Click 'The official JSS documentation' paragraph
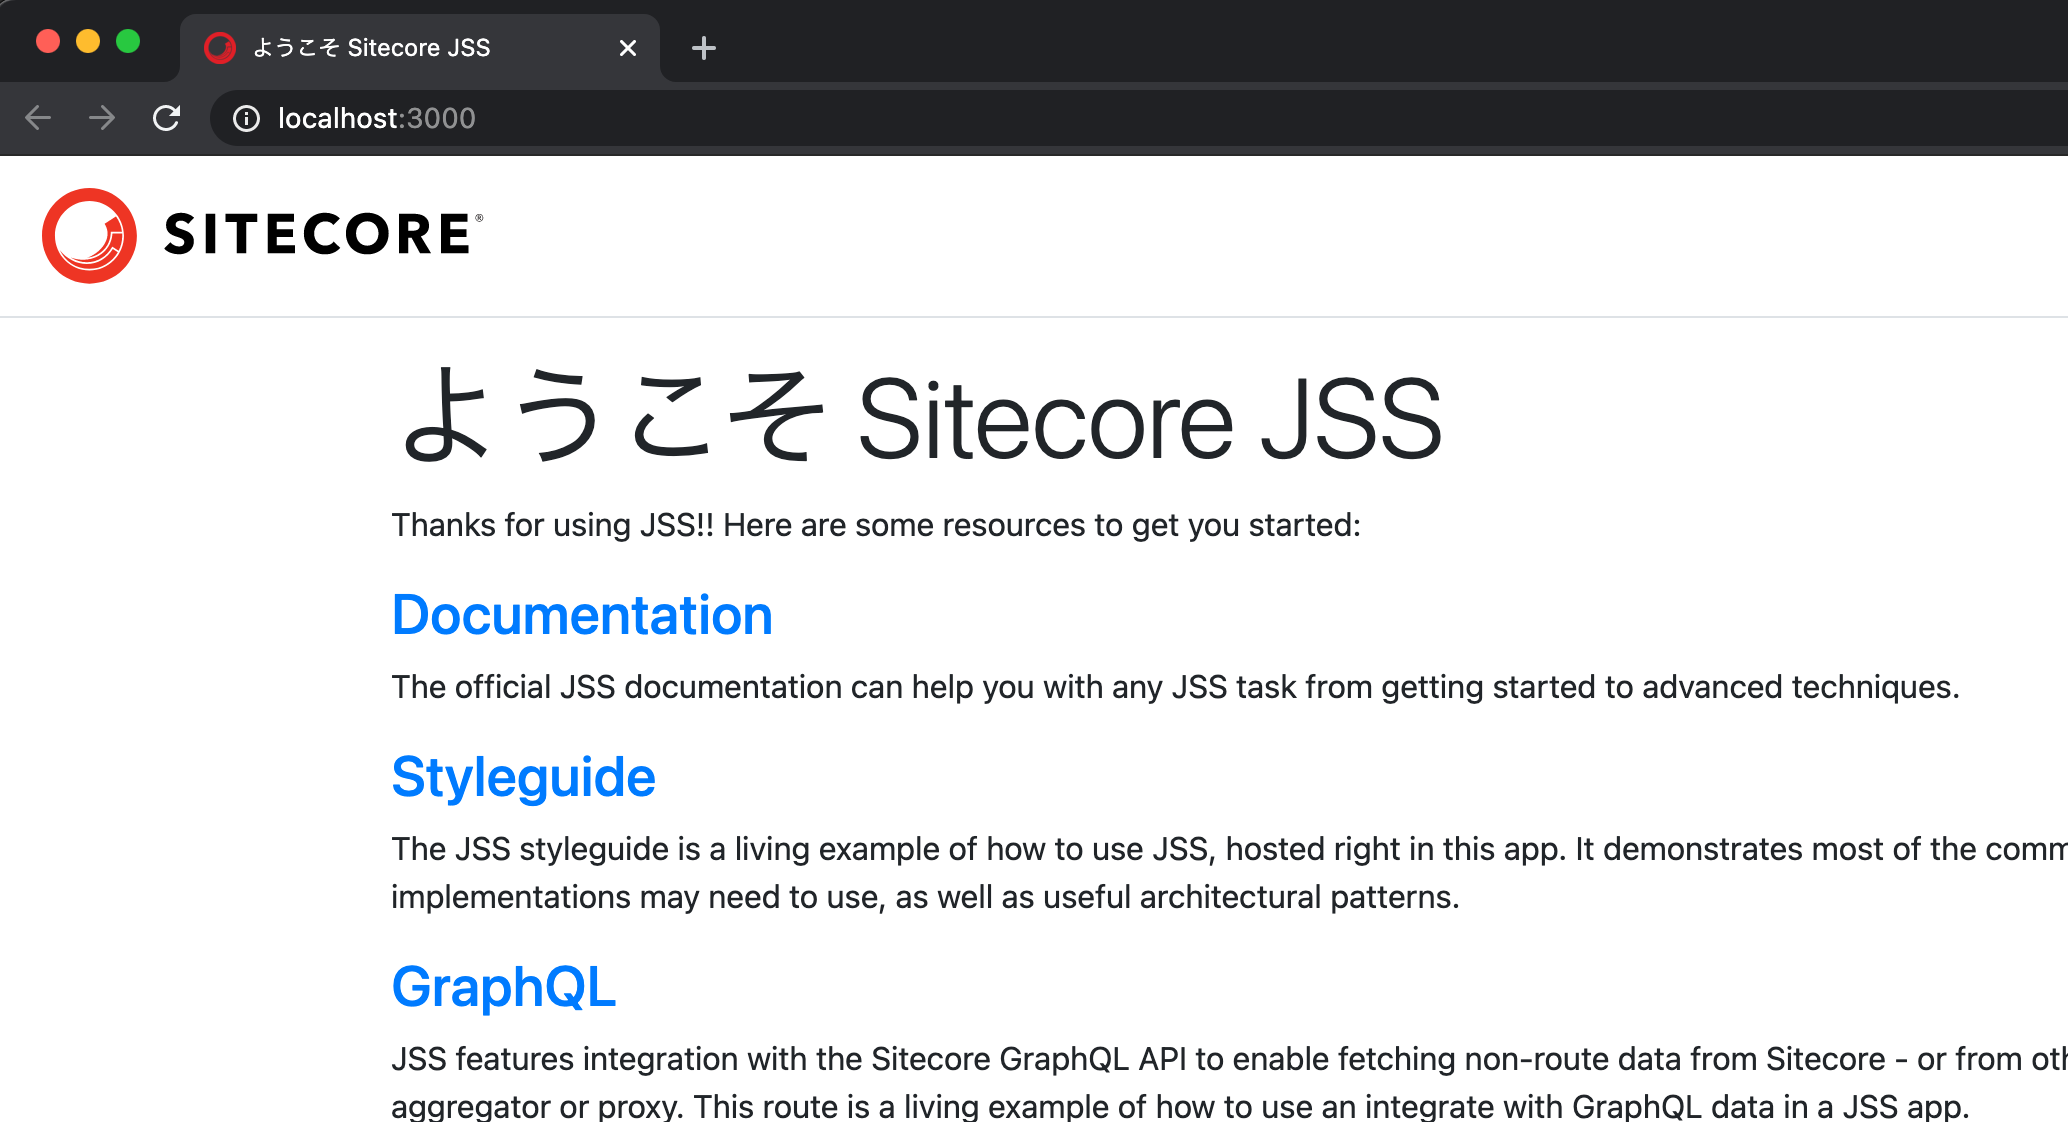 (x=1175, y=687)
